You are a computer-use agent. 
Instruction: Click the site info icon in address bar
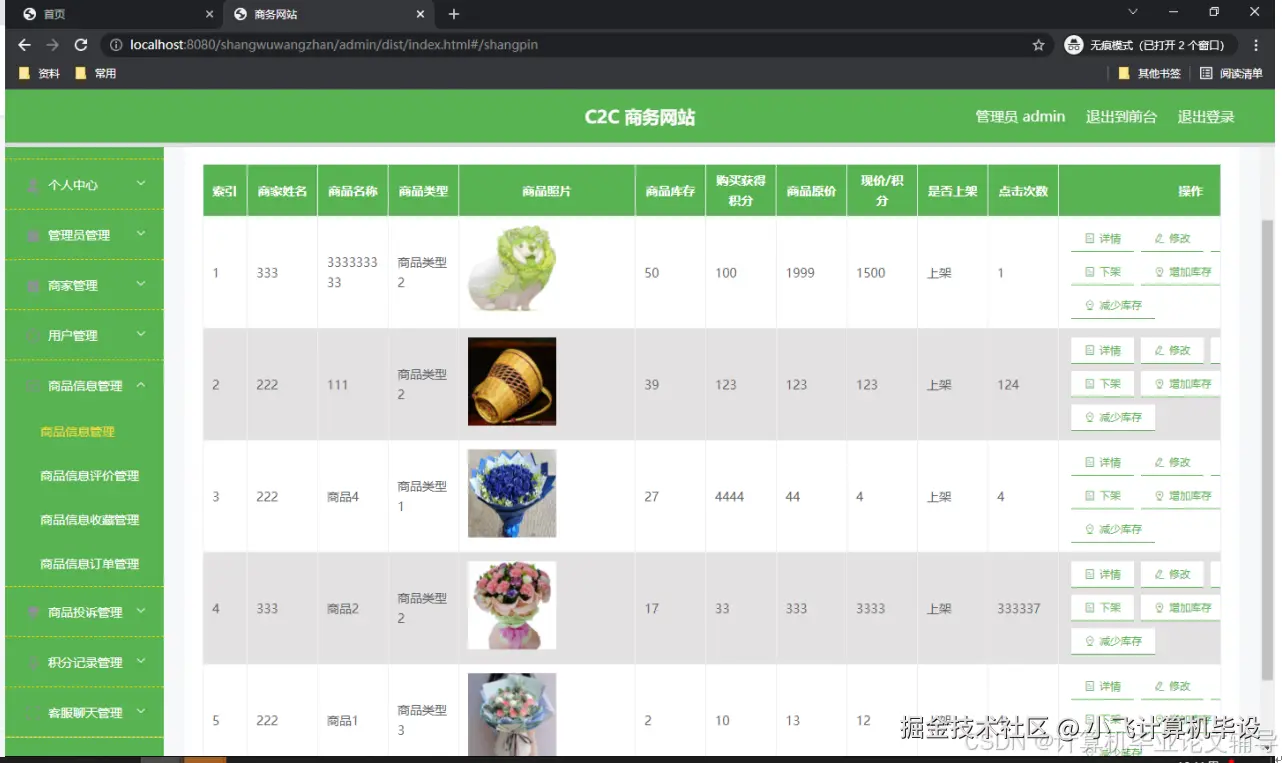click(x=115, y=45)
